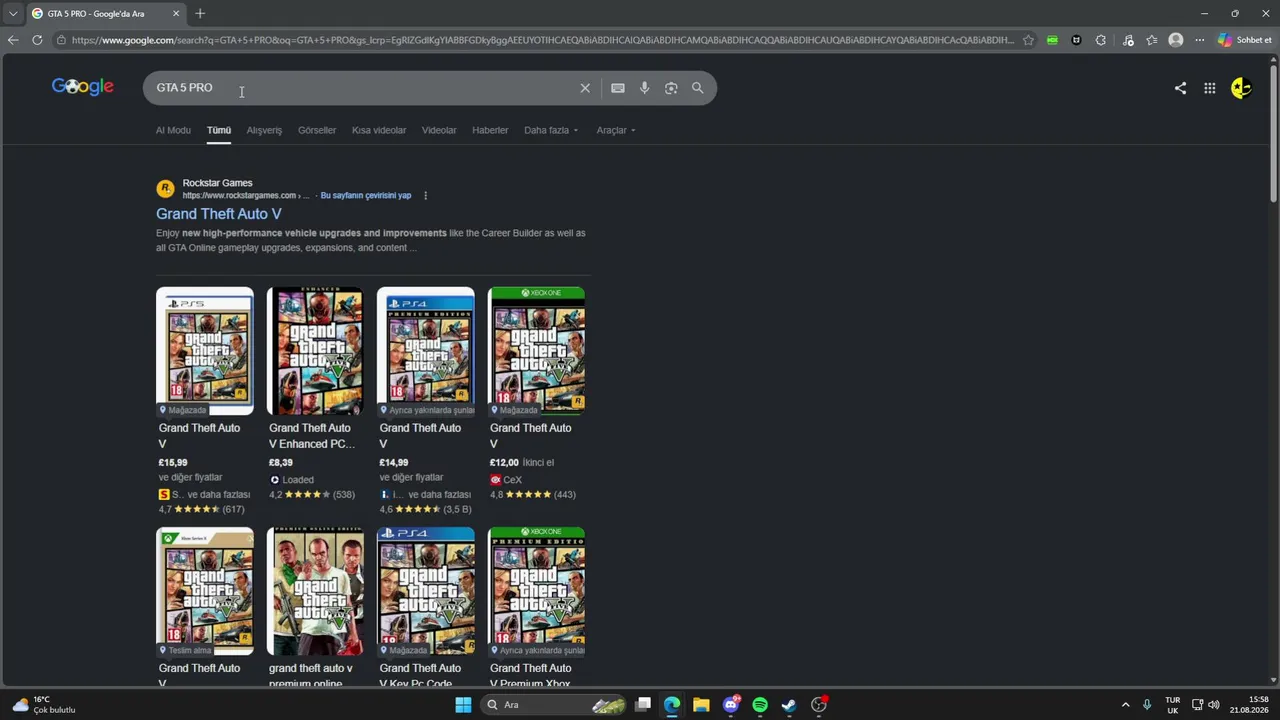Click the £15,99 price text
Screen dimensions: 1280x720
click(x=173, y=463)
